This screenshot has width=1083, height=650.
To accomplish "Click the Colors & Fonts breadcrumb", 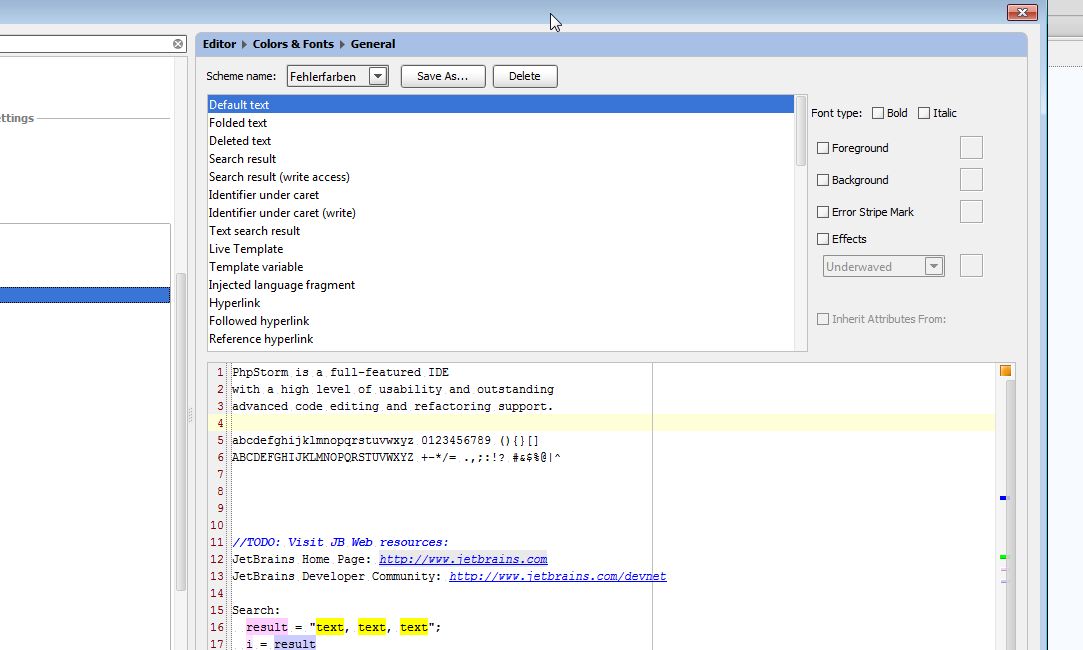I will click(293, 44).
